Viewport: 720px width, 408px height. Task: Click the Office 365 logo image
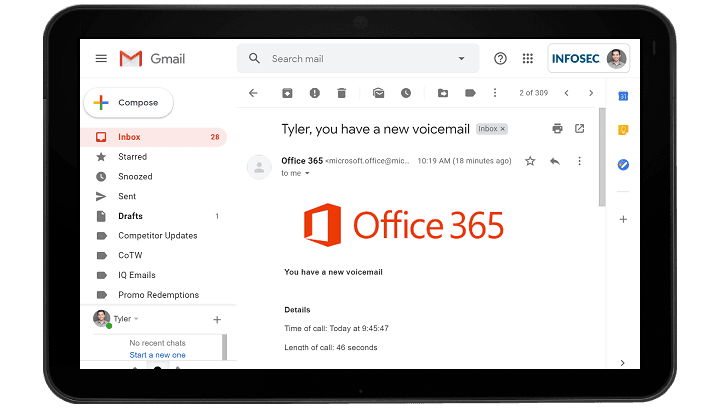(404, 225)
